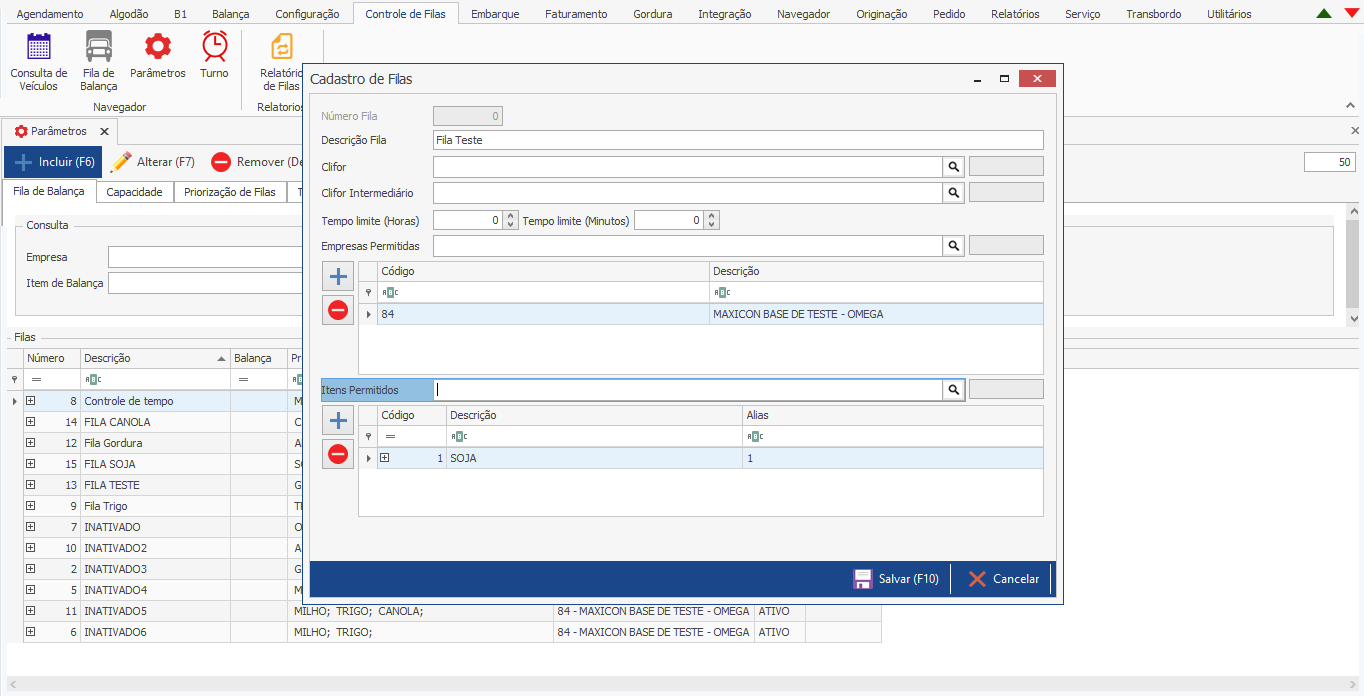
Task: Sort Filas grid by Descrição column header
Action: pos(155,358)
